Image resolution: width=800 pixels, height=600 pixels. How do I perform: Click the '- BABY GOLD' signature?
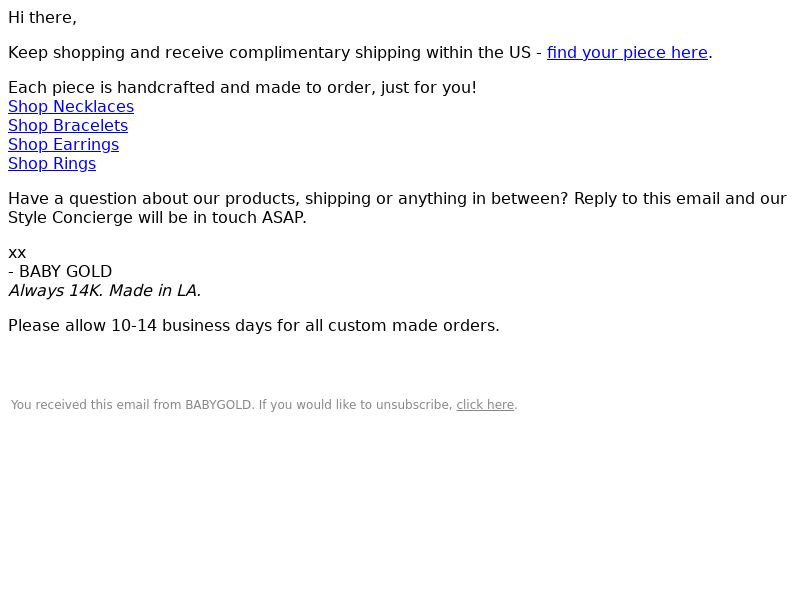point(60,272)
